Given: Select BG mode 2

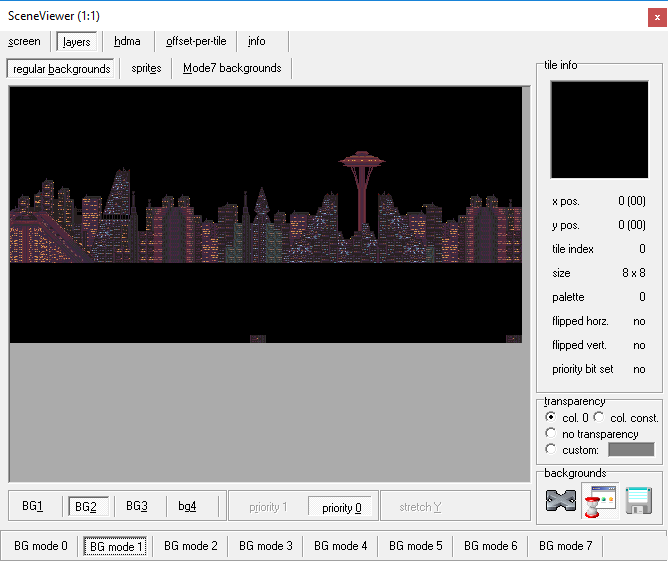Looking at the screenshot, I should (x=191, y=546).
